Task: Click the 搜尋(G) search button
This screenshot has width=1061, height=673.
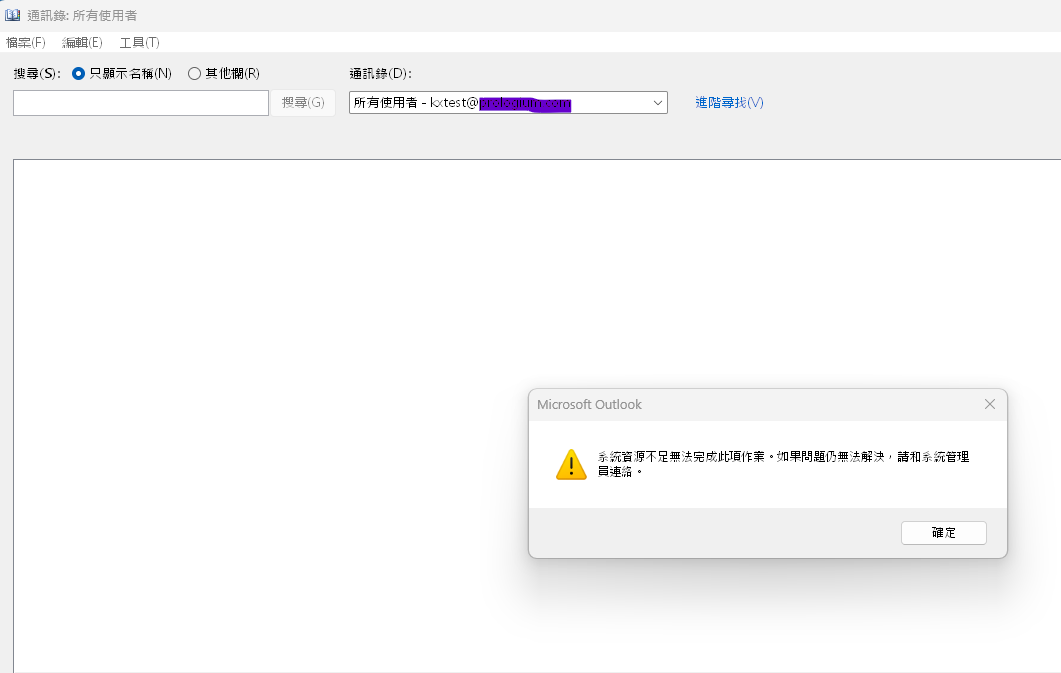Action: (303, 103)
